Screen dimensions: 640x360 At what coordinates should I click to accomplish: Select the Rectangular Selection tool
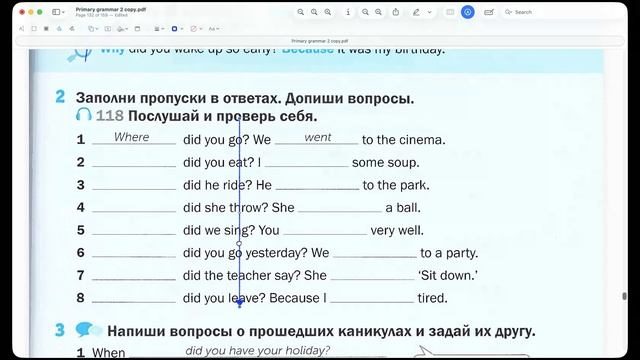click(x=34, y=29)
